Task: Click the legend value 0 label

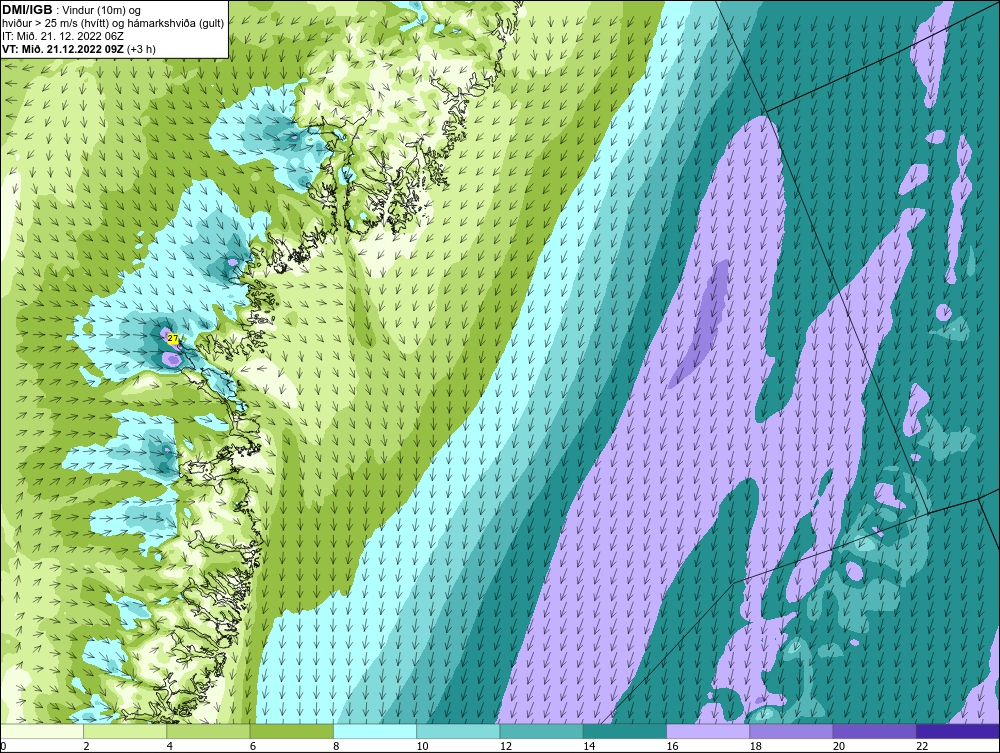Action: (x=3, y=746)
